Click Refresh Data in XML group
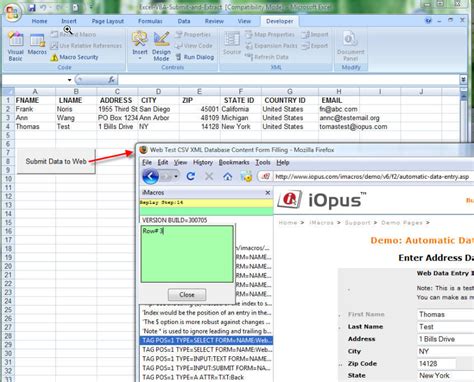474x382 pixels. 267,57
